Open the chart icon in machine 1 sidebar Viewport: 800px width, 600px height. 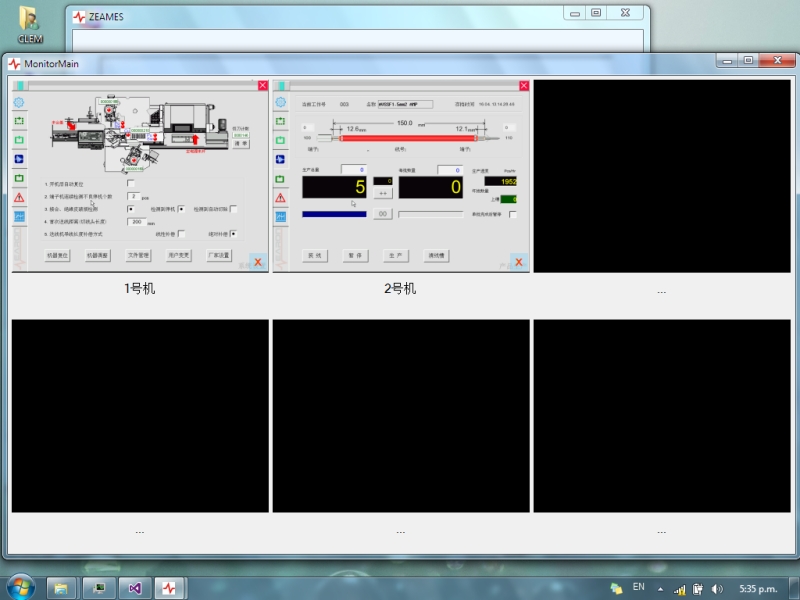pos(18,217)
